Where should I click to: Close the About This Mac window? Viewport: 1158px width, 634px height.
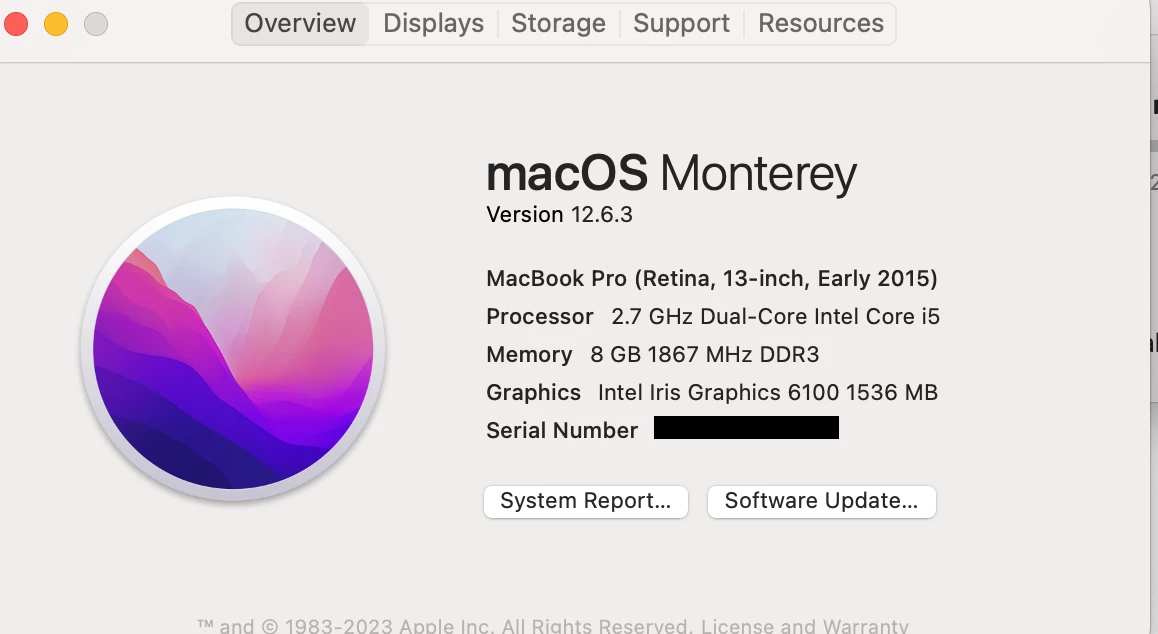[x=16, y=24]
